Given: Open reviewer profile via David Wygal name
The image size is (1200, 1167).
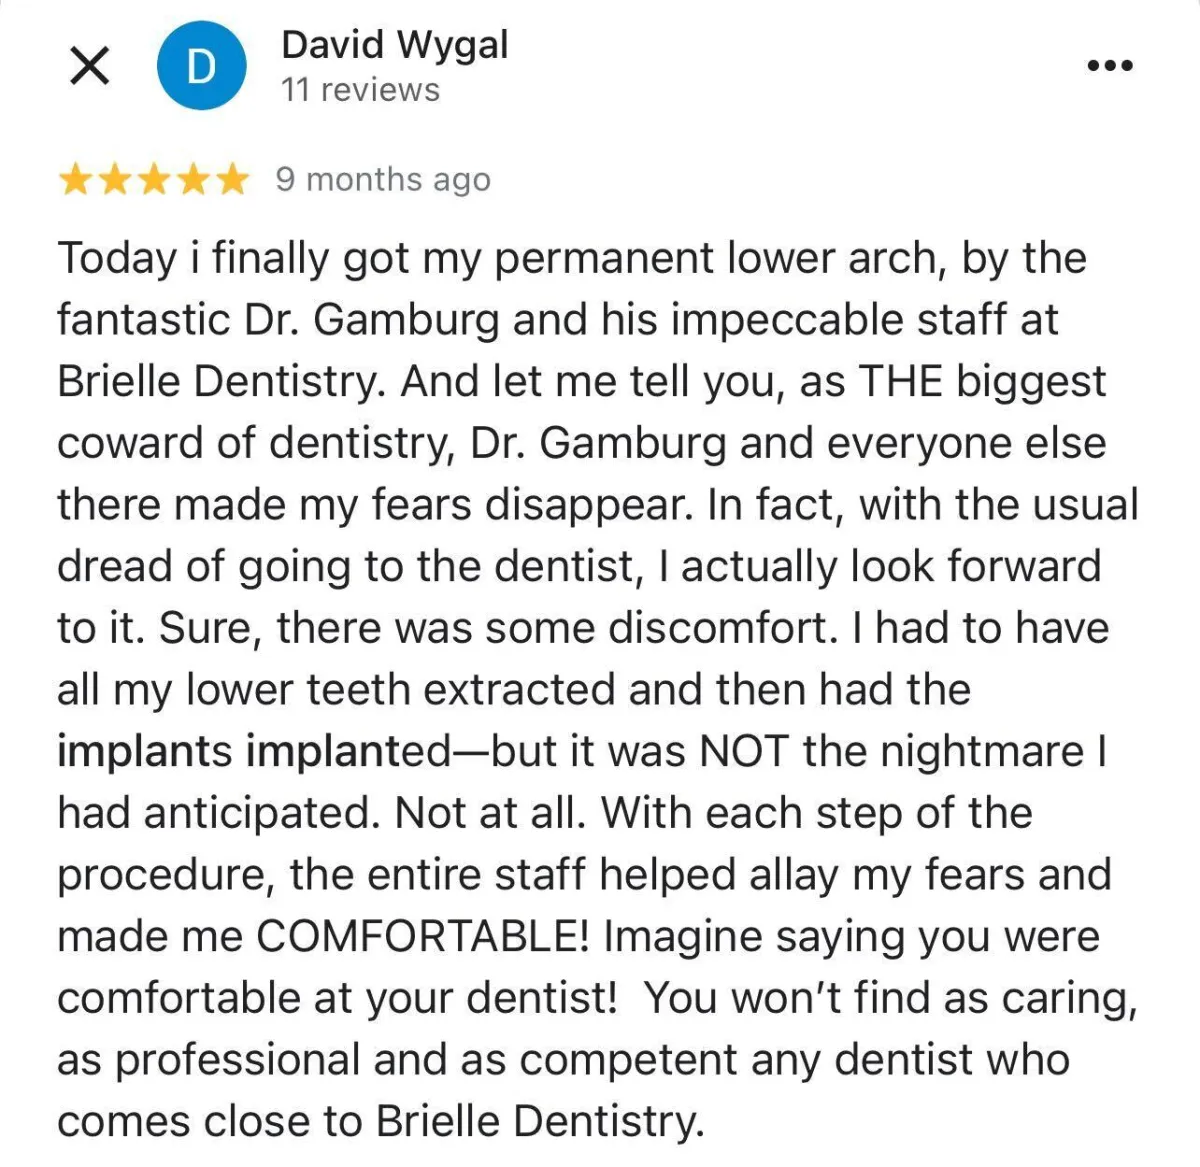Looking at the screenshot, I should 395,45.
